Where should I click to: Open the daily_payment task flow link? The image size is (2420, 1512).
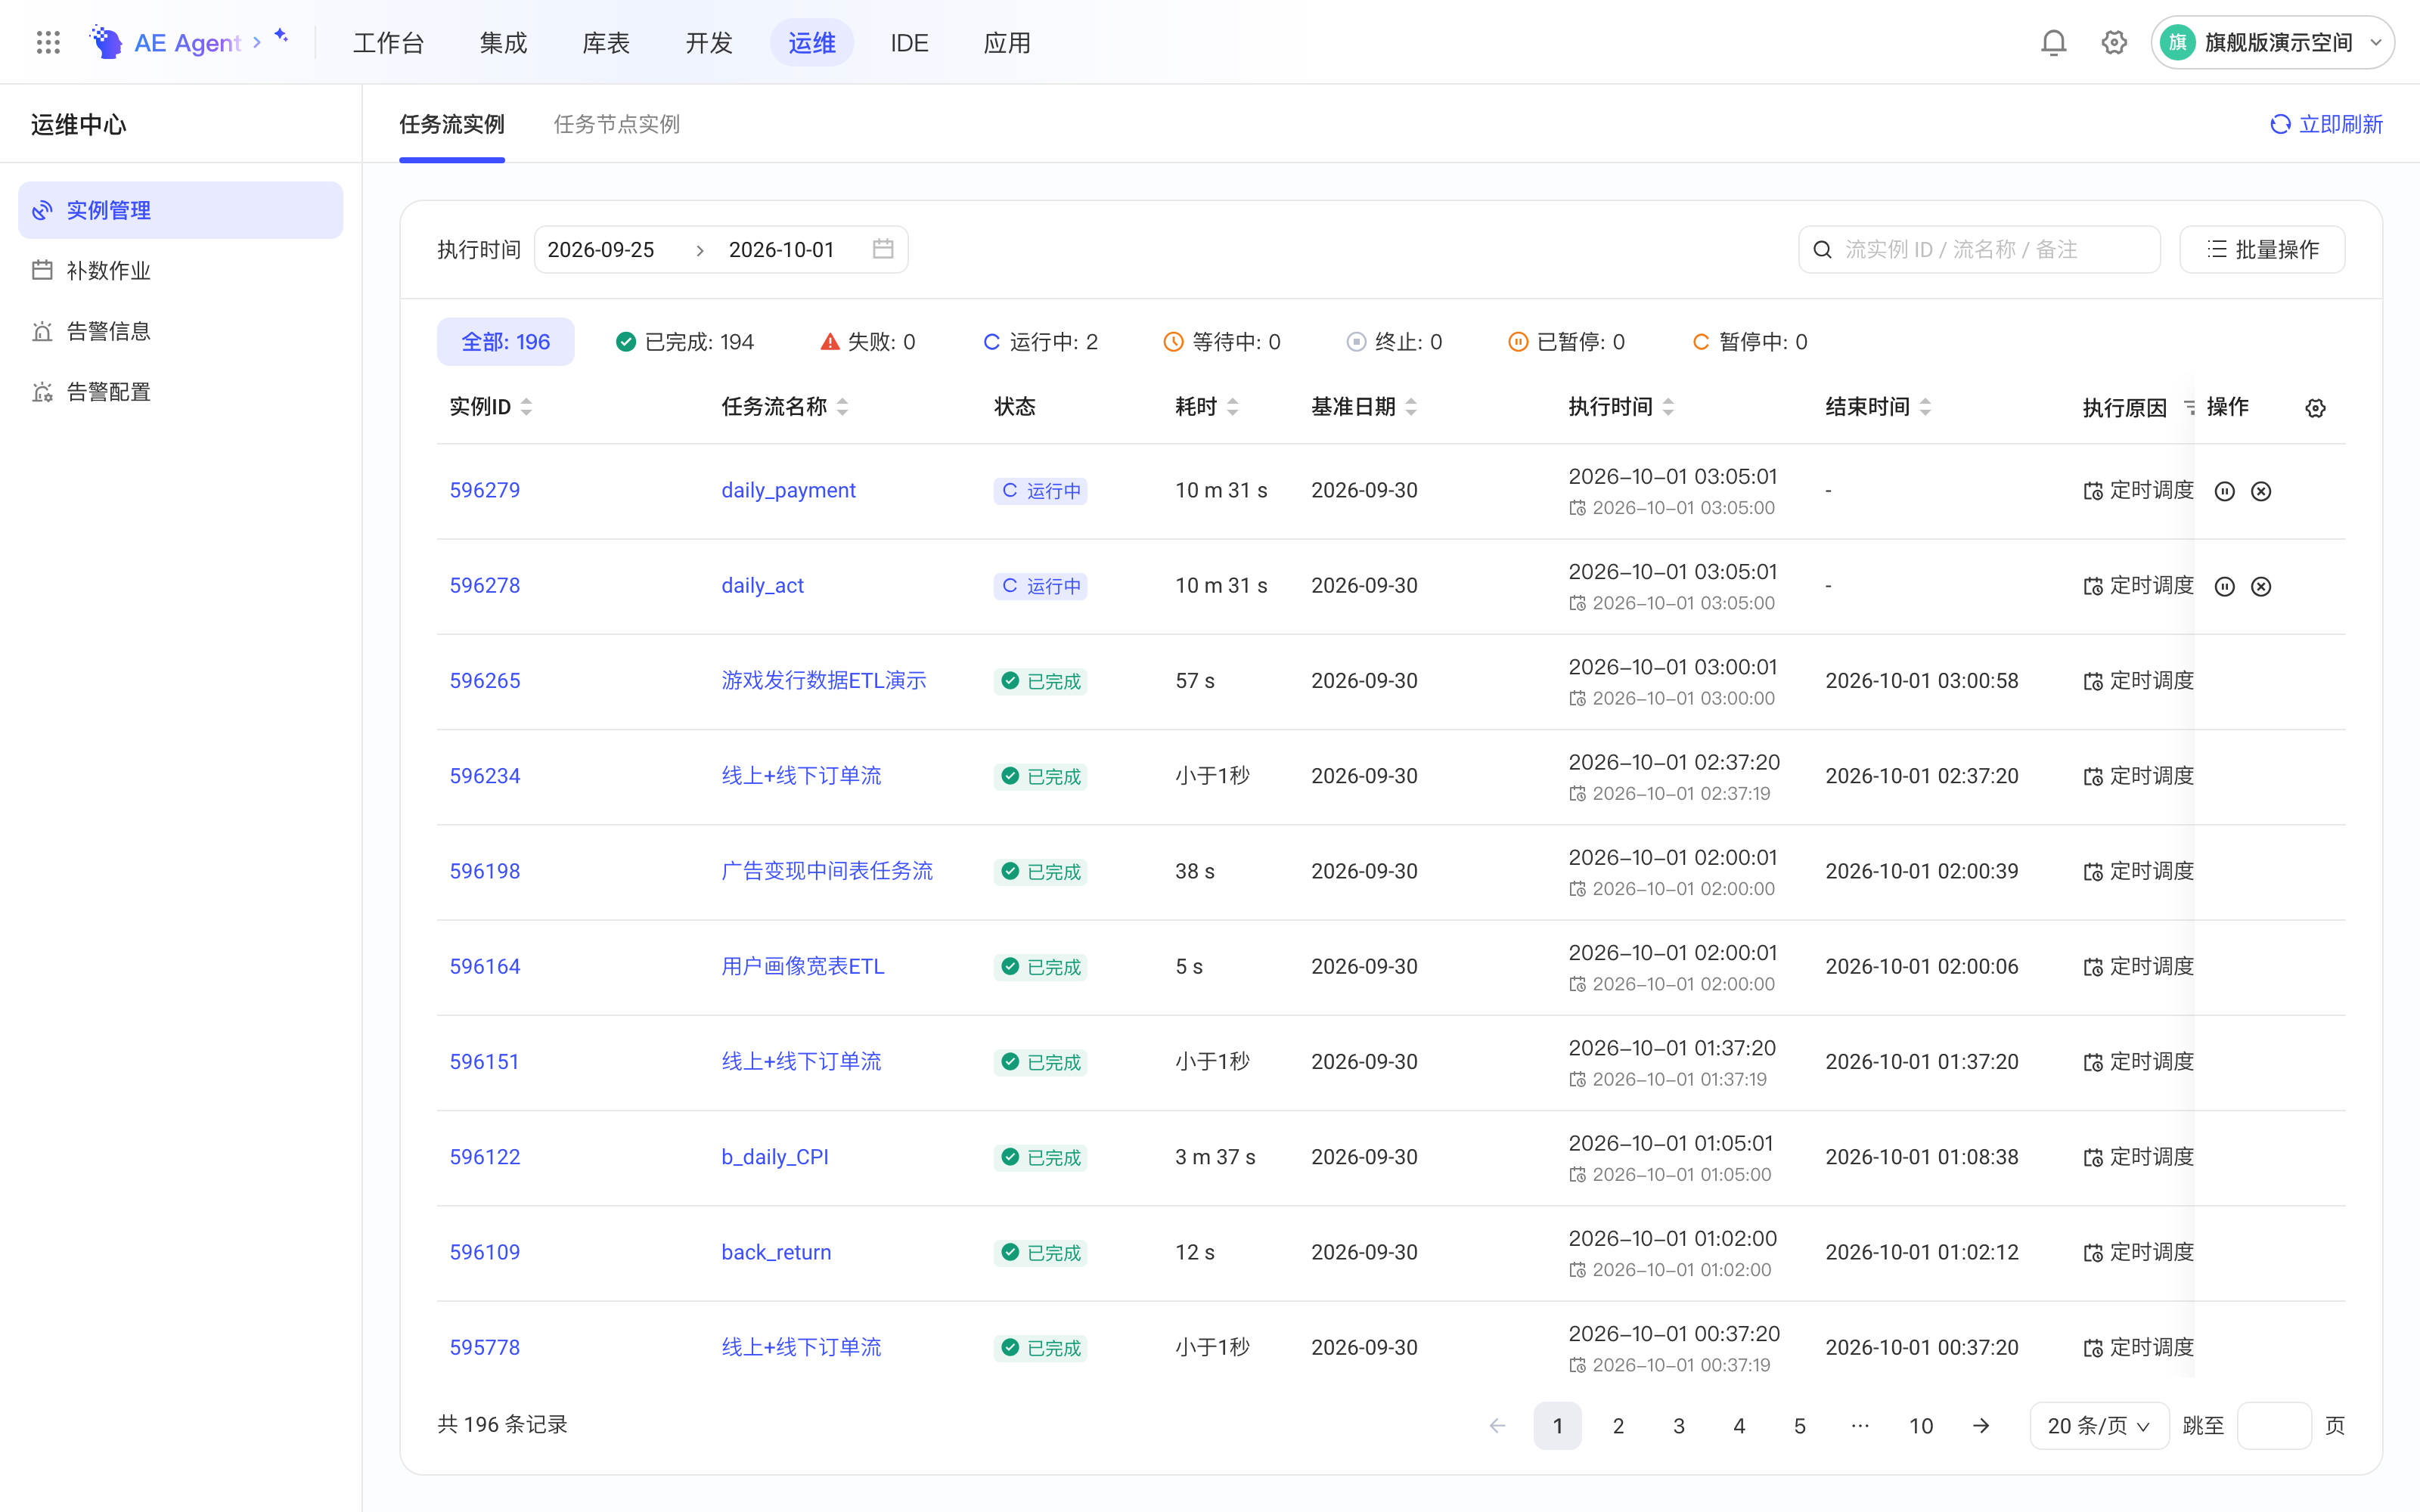[788, 490]
